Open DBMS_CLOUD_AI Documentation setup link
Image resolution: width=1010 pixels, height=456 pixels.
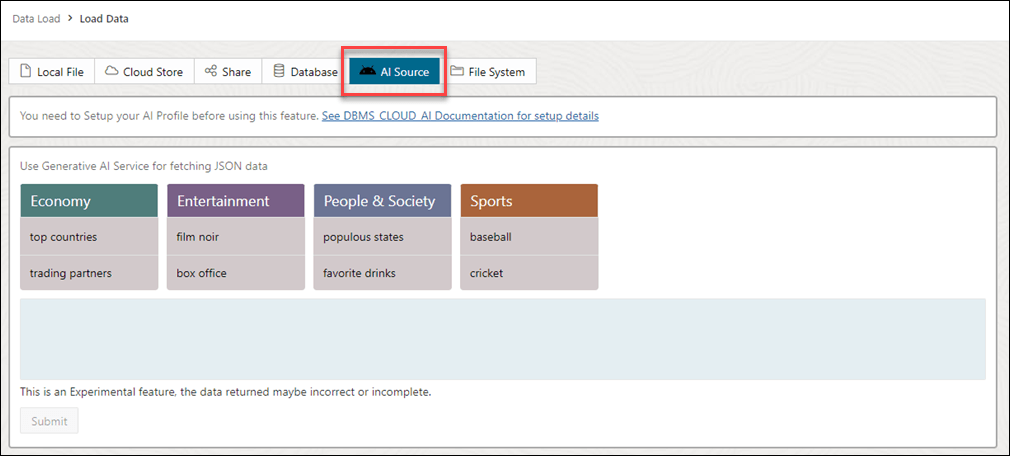pyautogui.click(x=460, y=116)
